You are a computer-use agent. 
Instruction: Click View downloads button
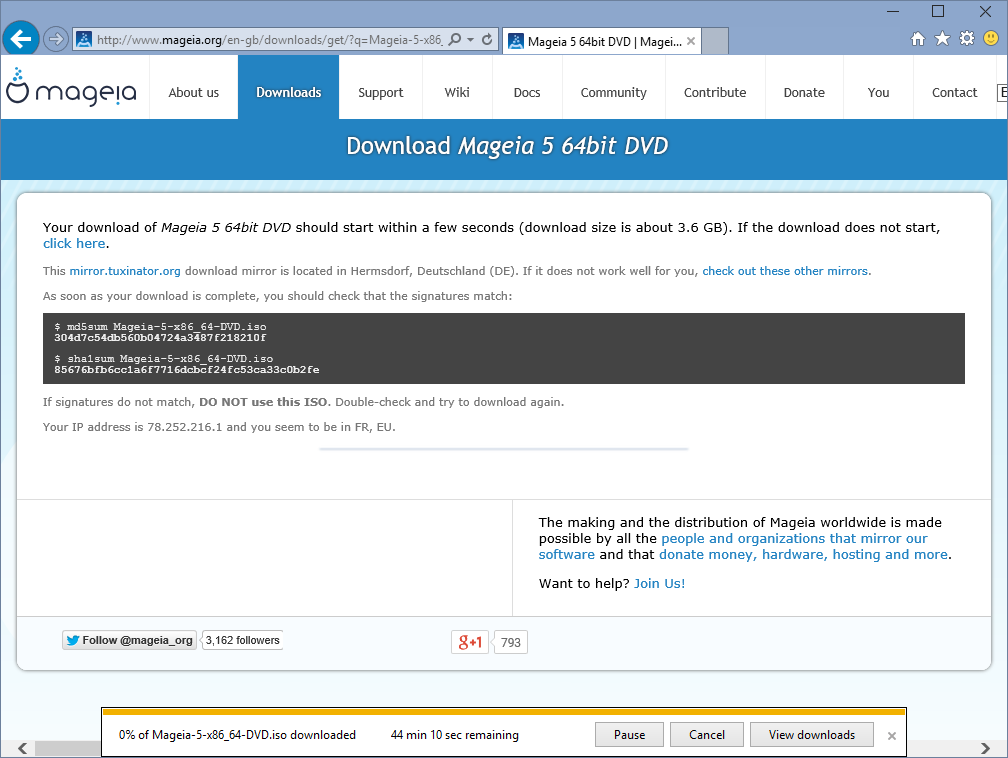(x=812, y=735)
